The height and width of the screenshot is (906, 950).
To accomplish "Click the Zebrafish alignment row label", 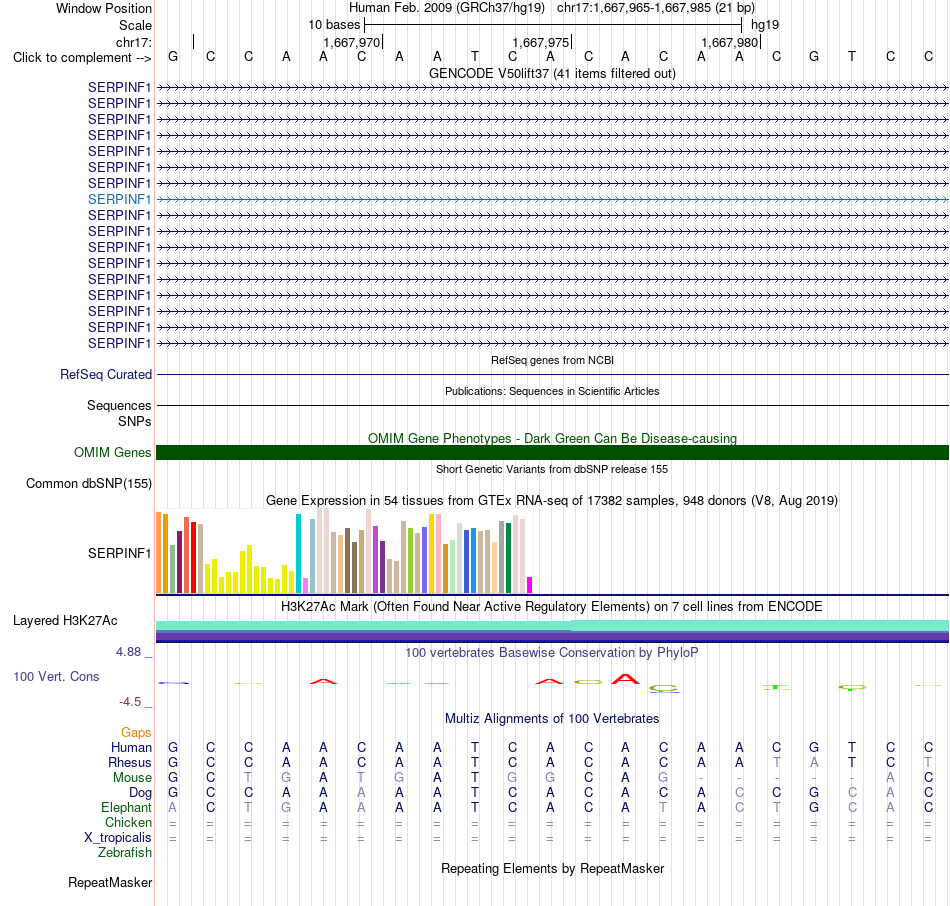I will pyautogui.click(x=125, y=853).
